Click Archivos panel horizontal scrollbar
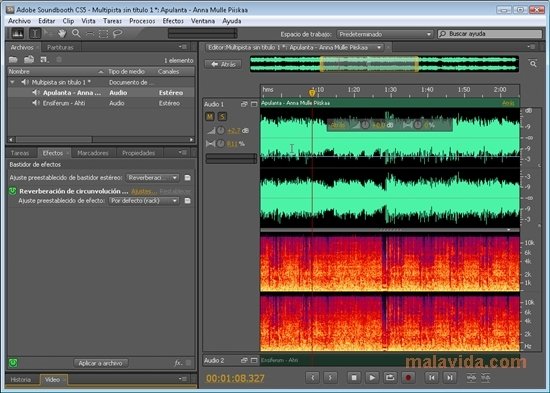Screen dimensions: 550x393 tap(102, 140)
